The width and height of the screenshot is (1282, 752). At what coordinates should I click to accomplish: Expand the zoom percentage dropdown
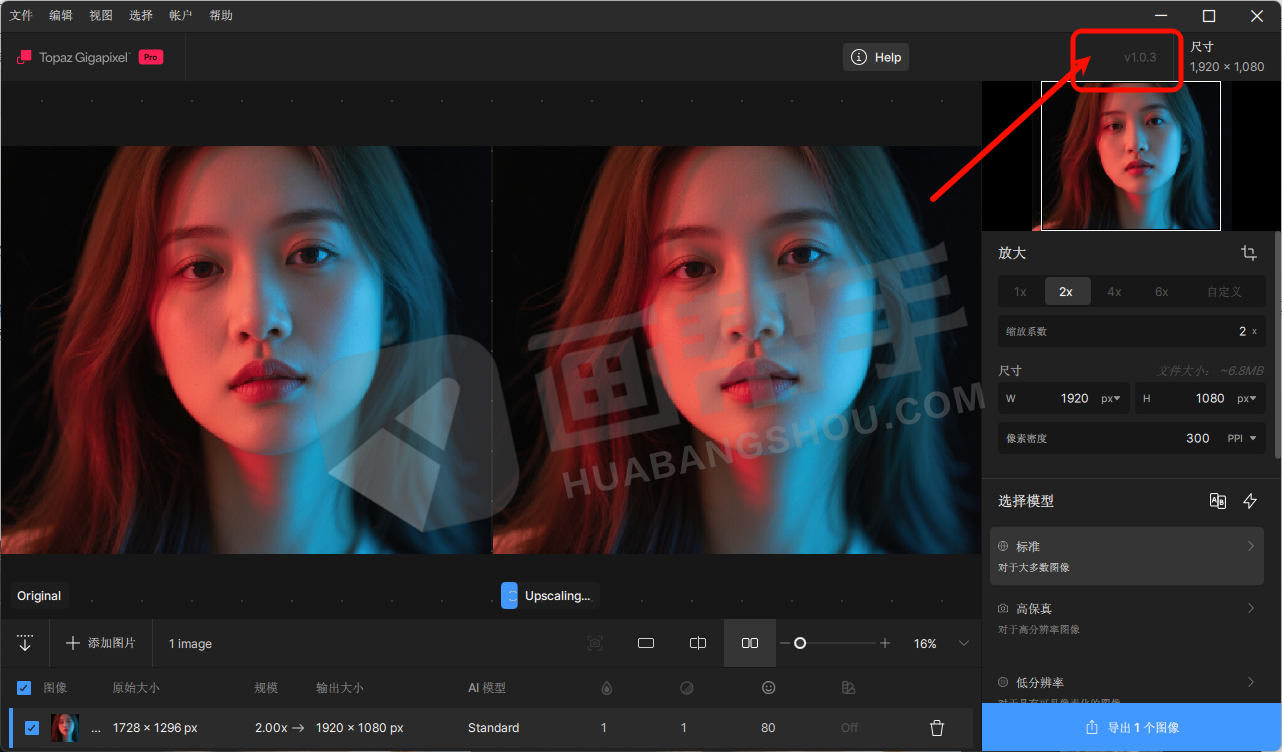(964, 643)
